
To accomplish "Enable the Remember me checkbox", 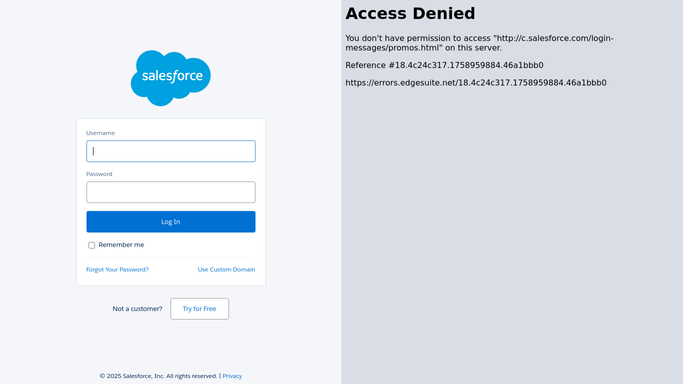I will (x=91, y=245).
